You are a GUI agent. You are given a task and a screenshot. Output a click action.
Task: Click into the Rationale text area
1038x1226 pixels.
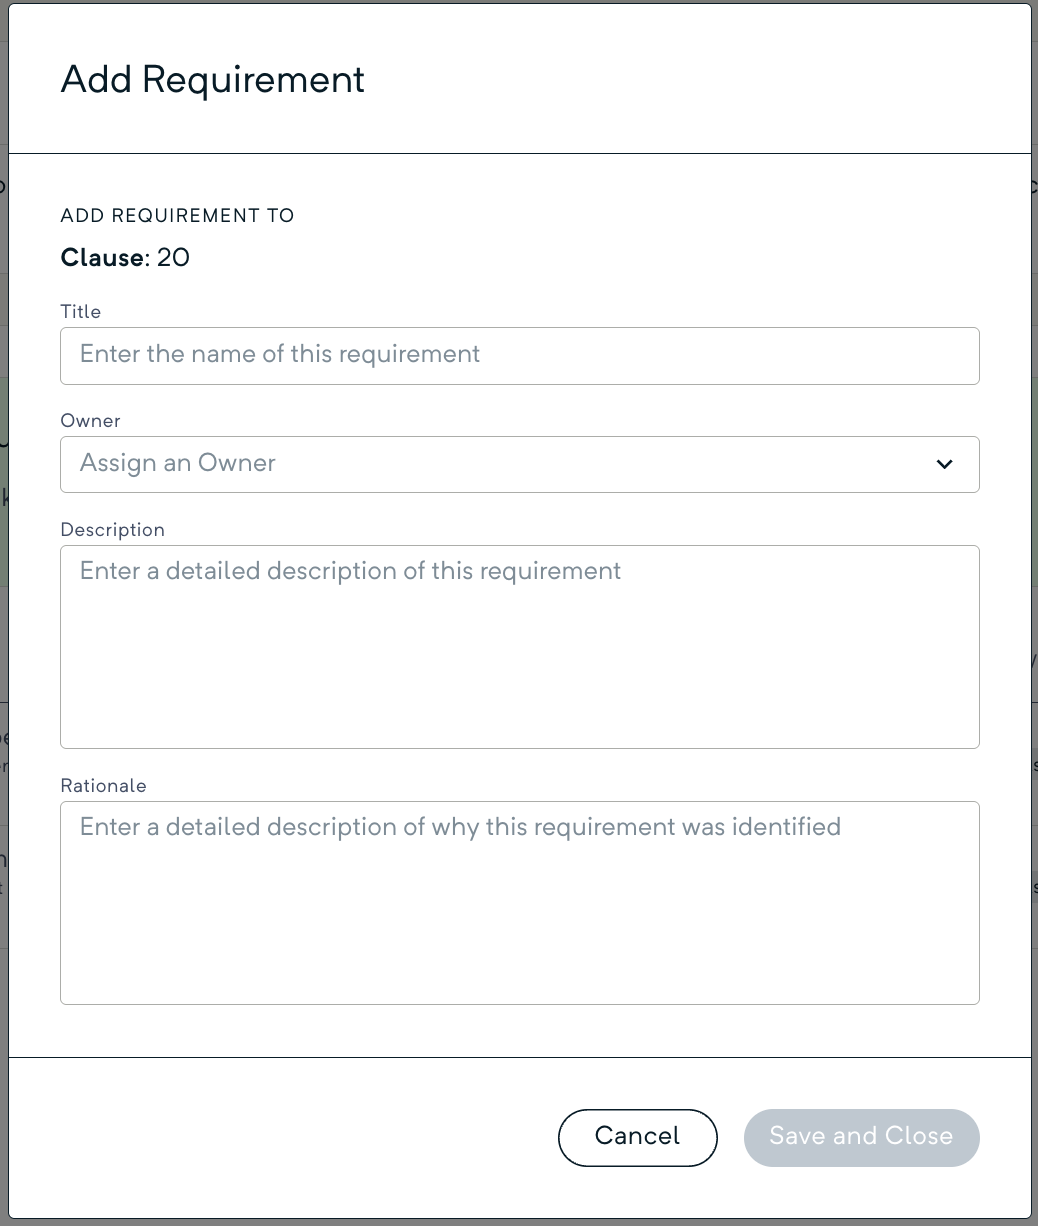[x=519, y=915]
